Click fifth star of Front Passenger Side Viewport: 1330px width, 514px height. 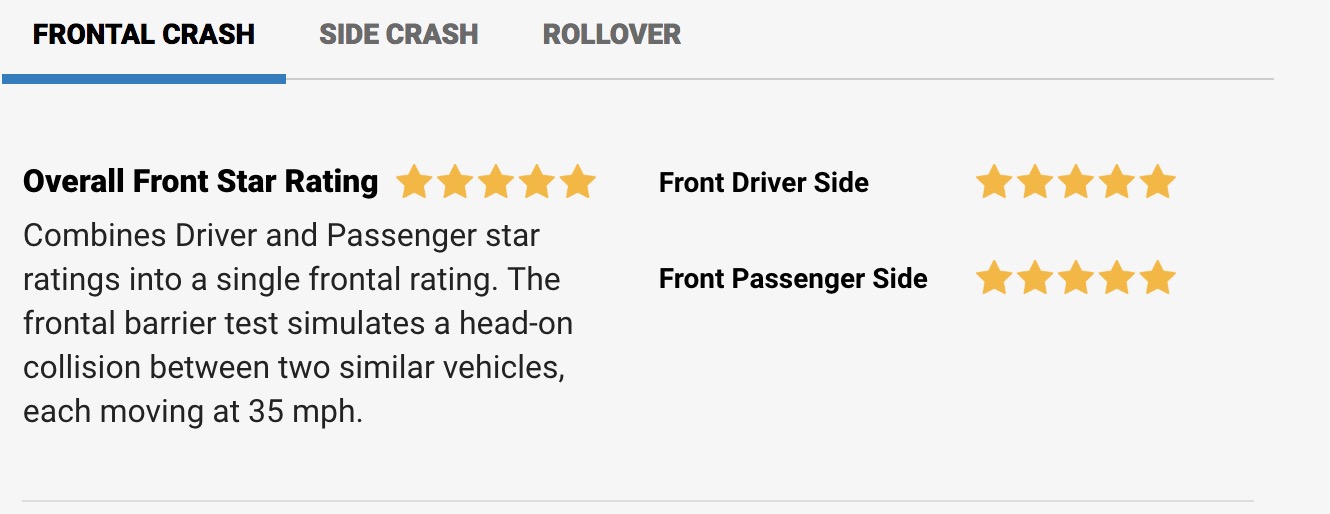click(1157, 278)
